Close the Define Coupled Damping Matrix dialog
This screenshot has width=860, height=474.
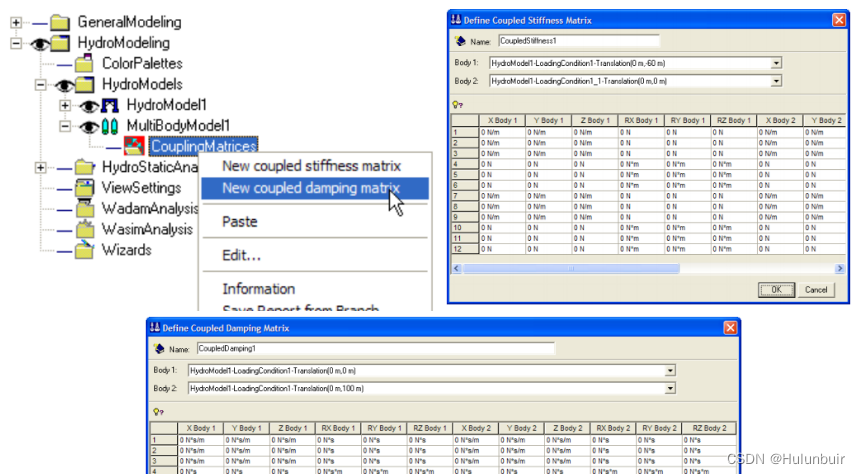coord(731,328)
